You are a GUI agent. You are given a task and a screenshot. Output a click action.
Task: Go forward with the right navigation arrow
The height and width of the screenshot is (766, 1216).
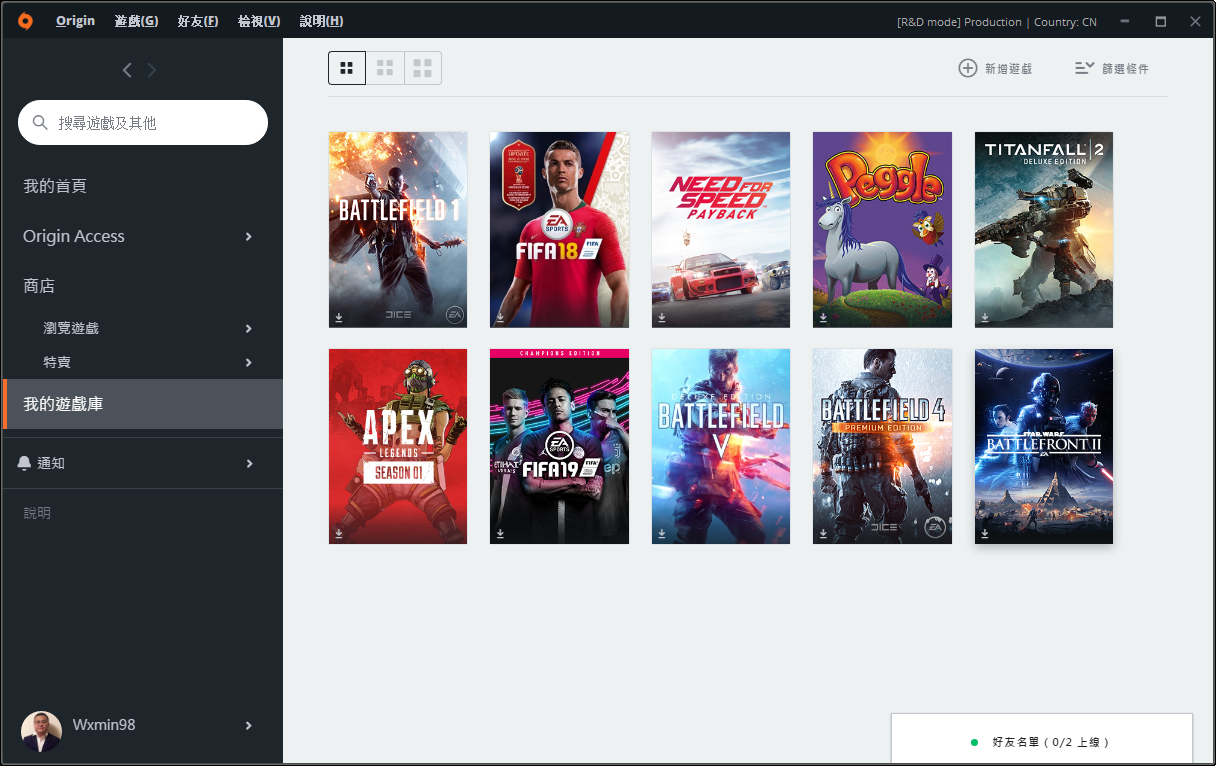tap(152, 70)
